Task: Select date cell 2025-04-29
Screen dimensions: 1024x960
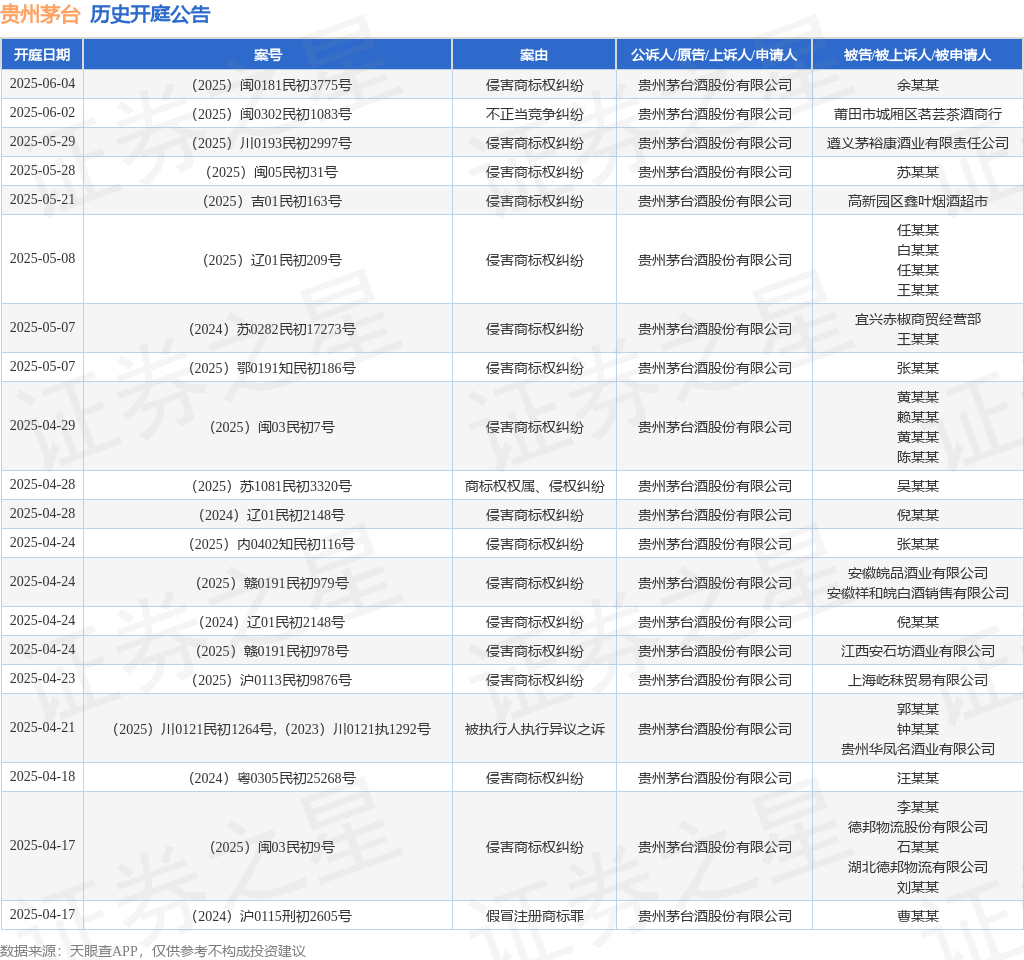Action: pos(42,426)
